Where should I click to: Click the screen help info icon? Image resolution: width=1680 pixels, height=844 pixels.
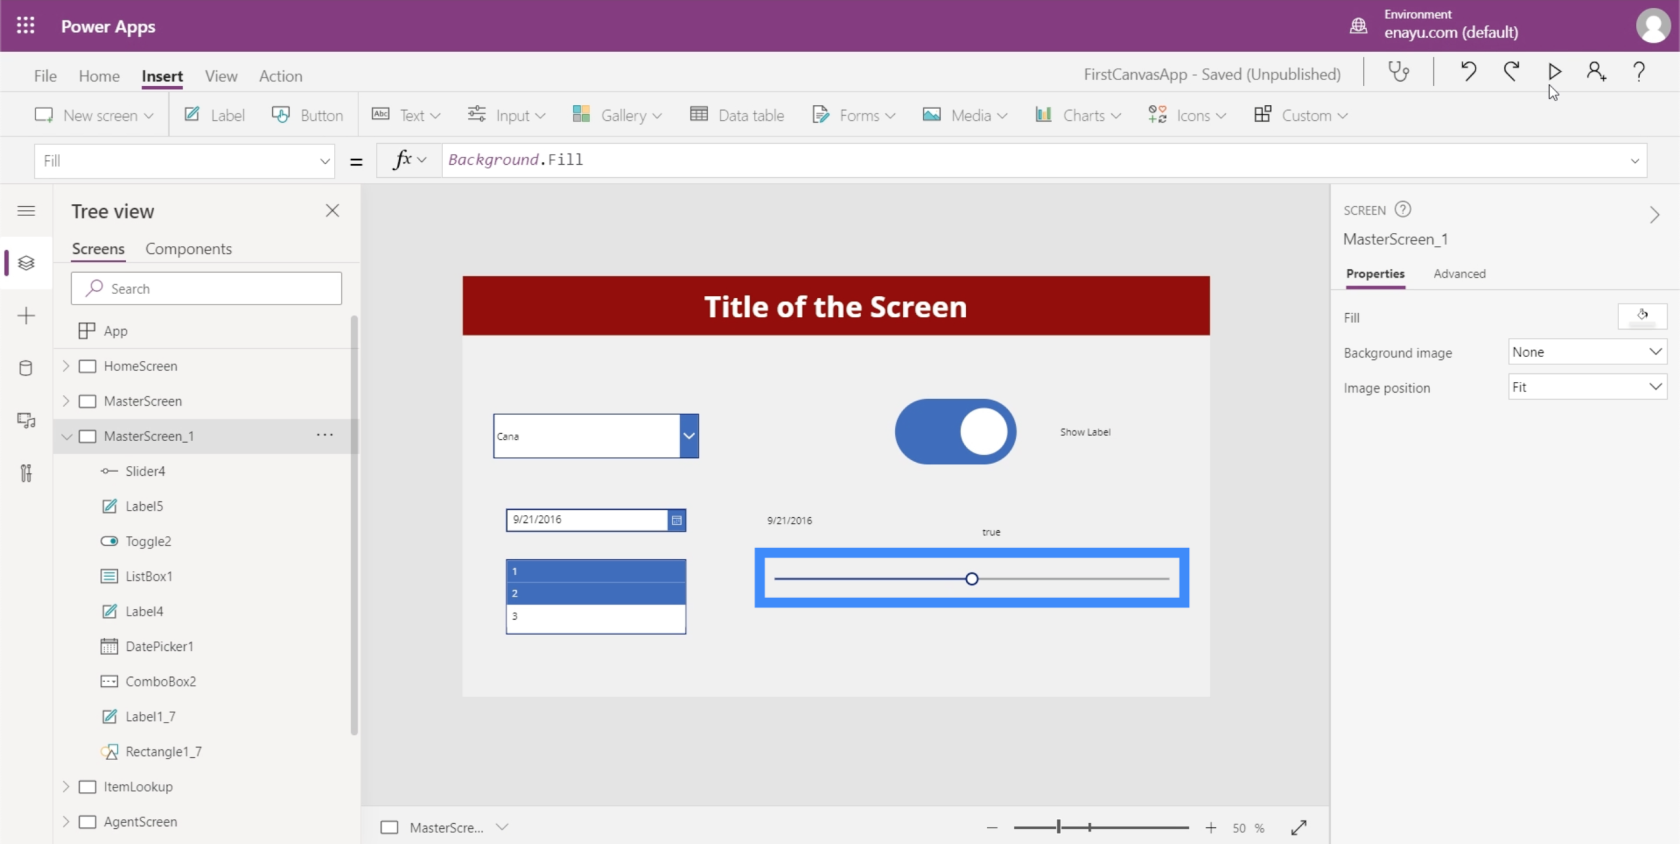tap(1403, 209)
